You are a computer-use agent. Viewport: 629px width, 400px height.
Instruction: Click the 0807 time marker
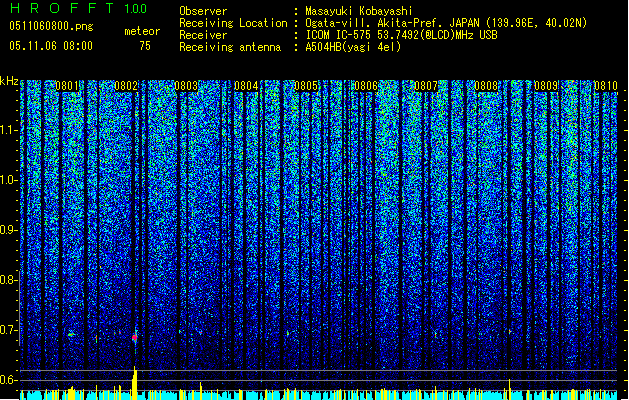click(x=426, y=86)
